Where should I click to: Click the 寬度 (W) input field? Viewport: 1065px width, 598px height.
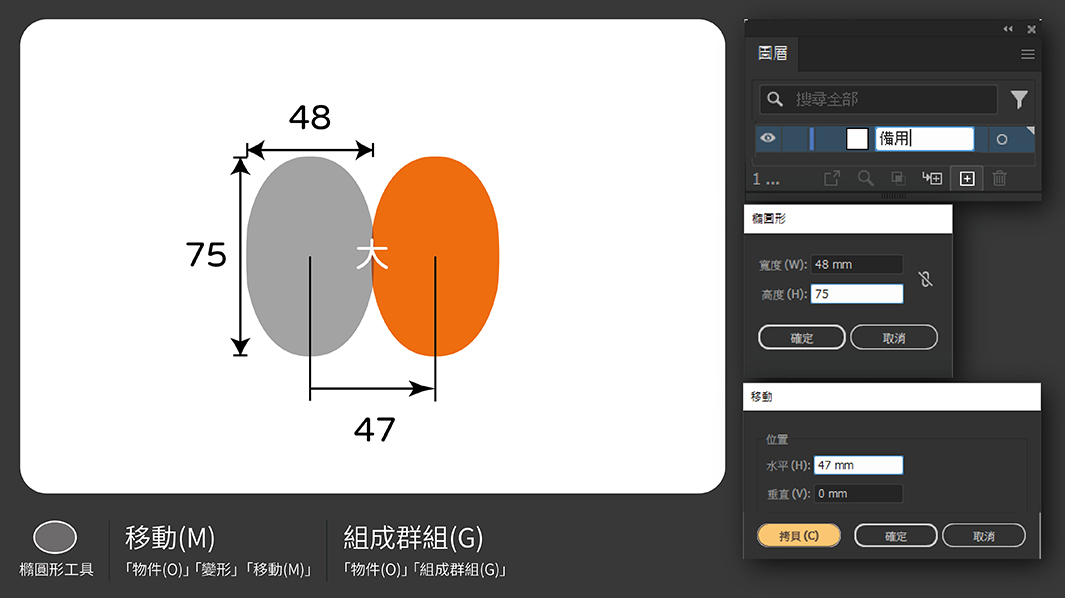tap(856, 264)
